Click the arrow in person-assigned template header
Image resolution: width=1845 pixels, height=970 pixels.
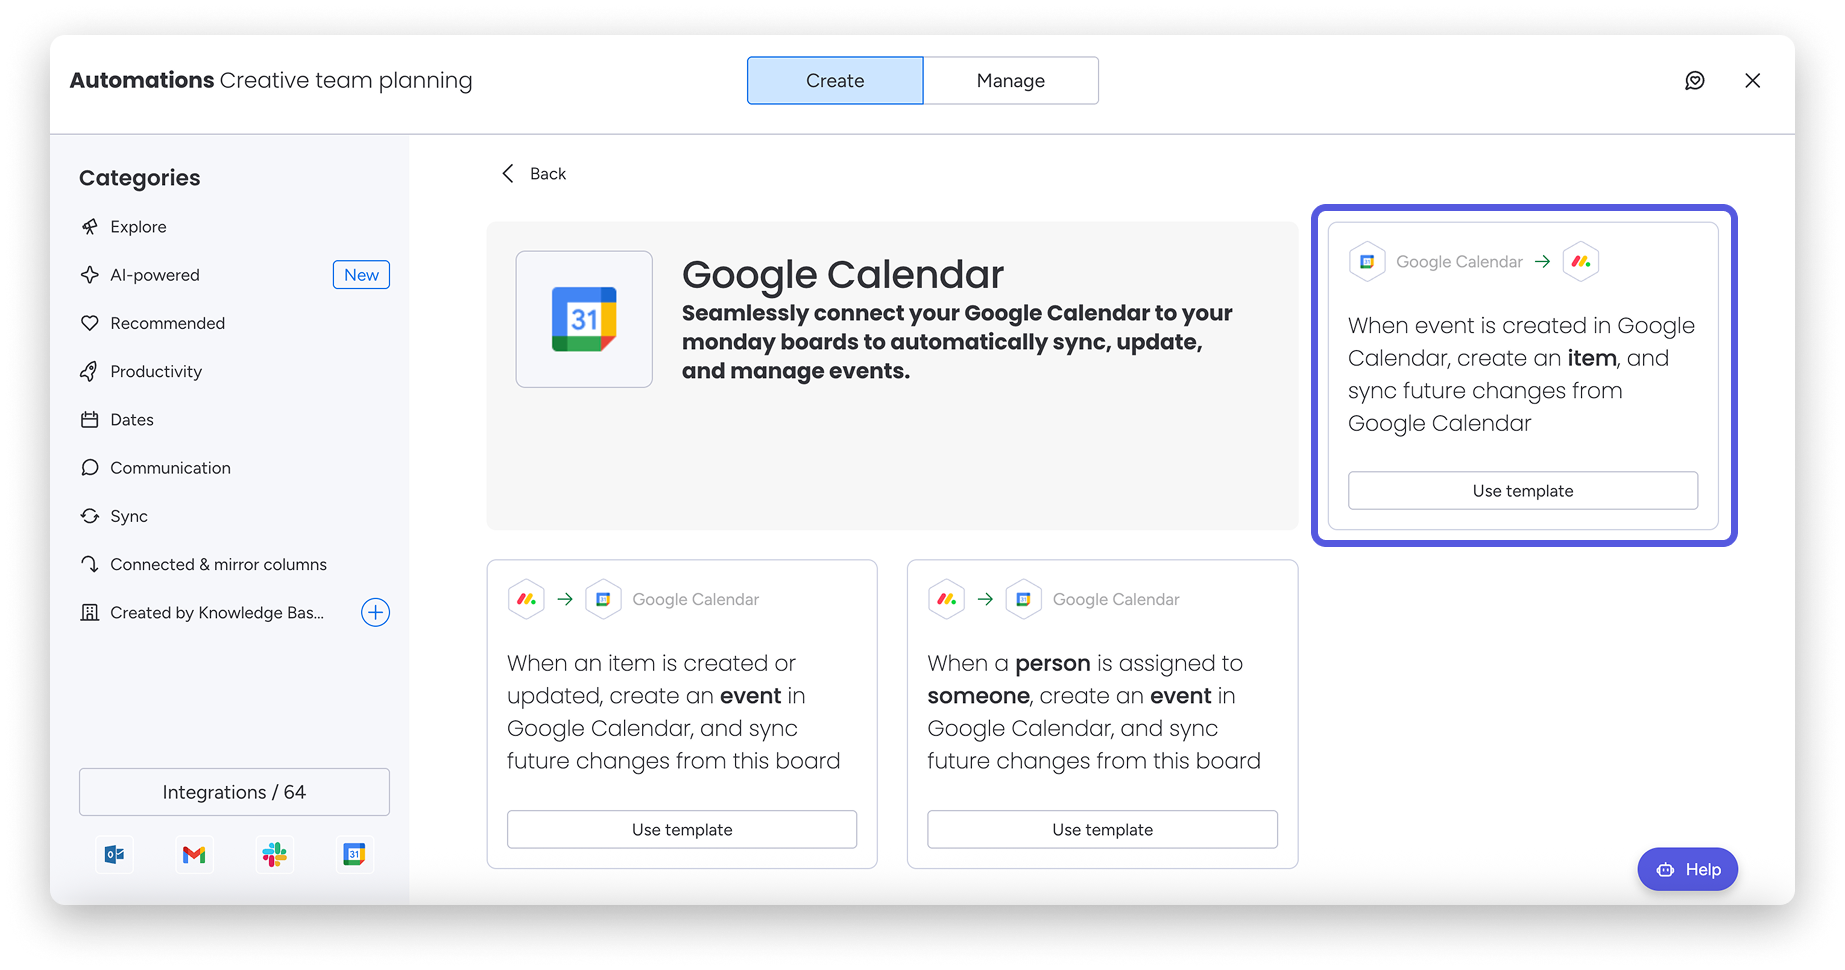[985, 599]
